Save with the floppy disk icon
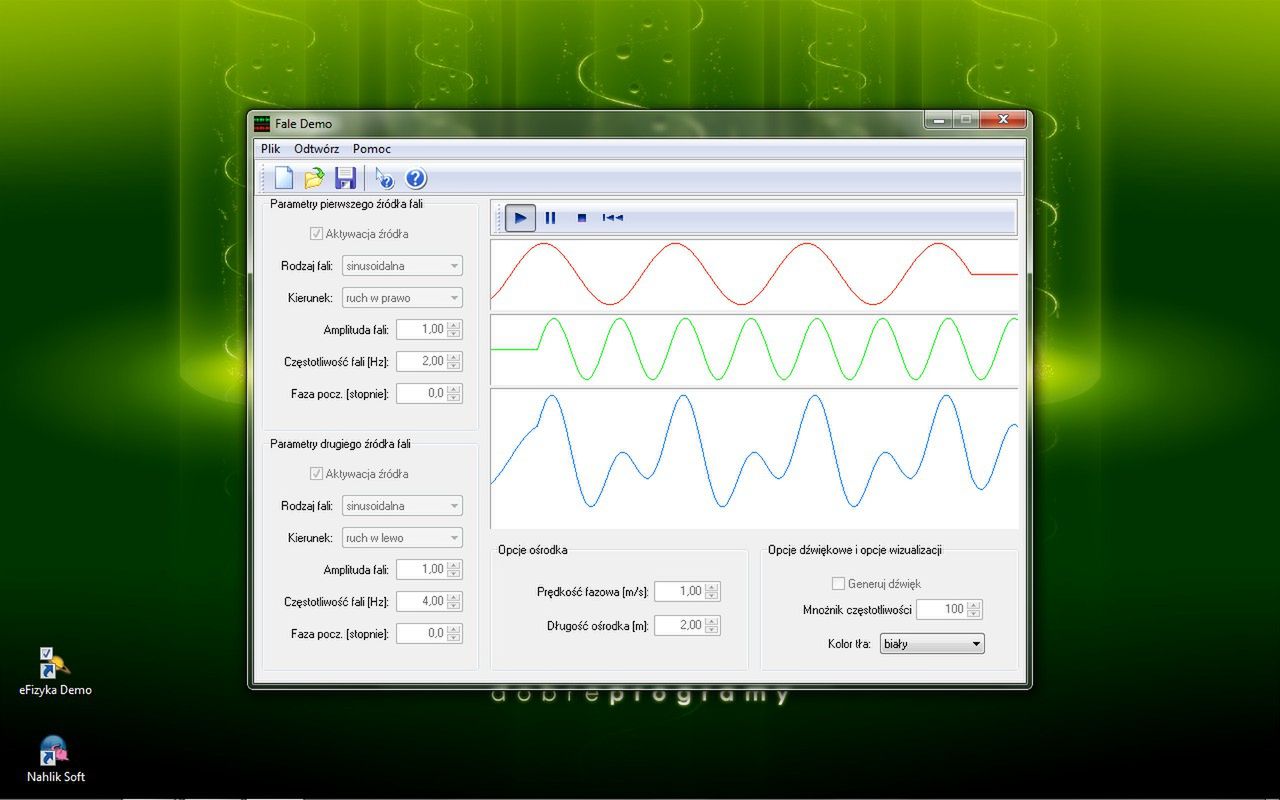Viewport: 1280px width, 800px height. [x=345, y=178]
